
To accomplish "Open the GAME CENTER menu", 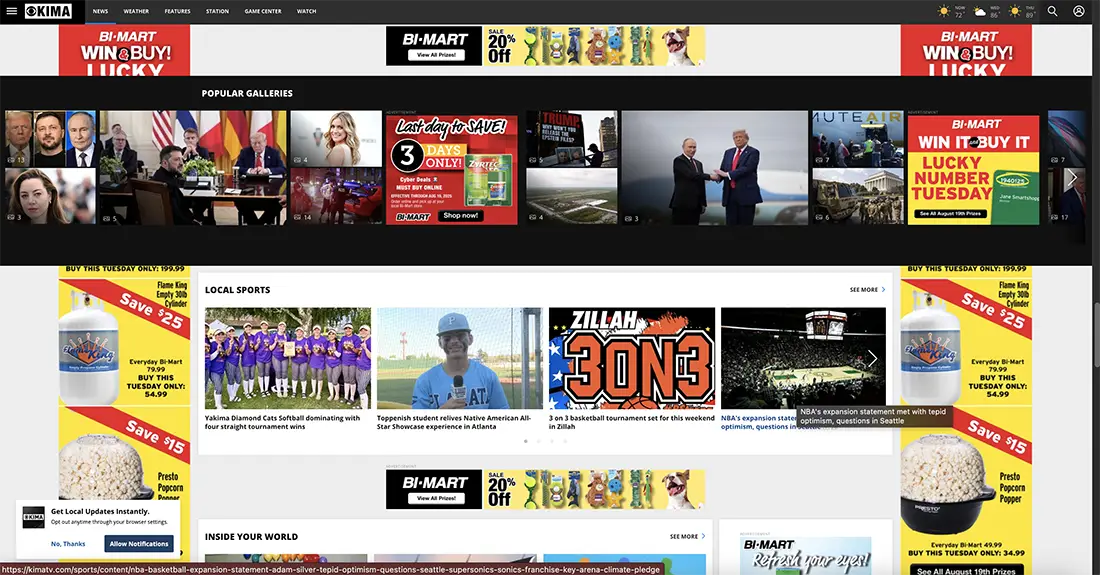I will click(263, 11).
